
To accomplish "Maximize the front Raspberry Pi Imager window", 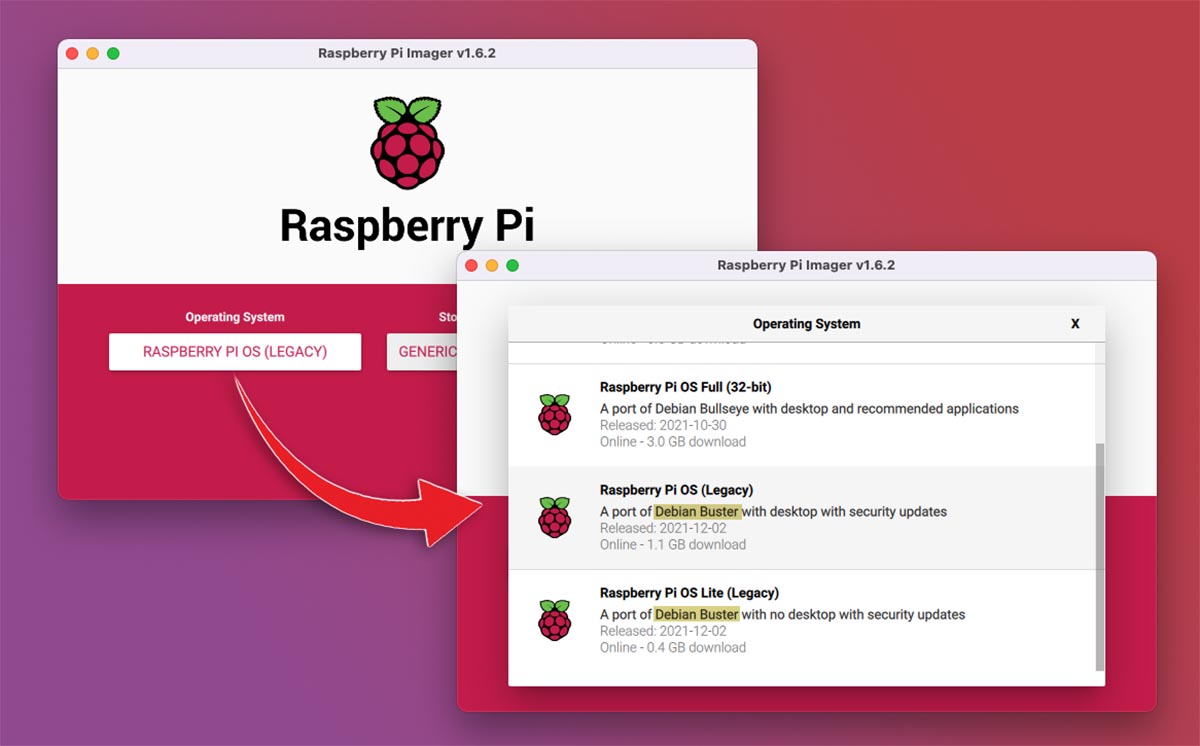I will coord(512,265).
